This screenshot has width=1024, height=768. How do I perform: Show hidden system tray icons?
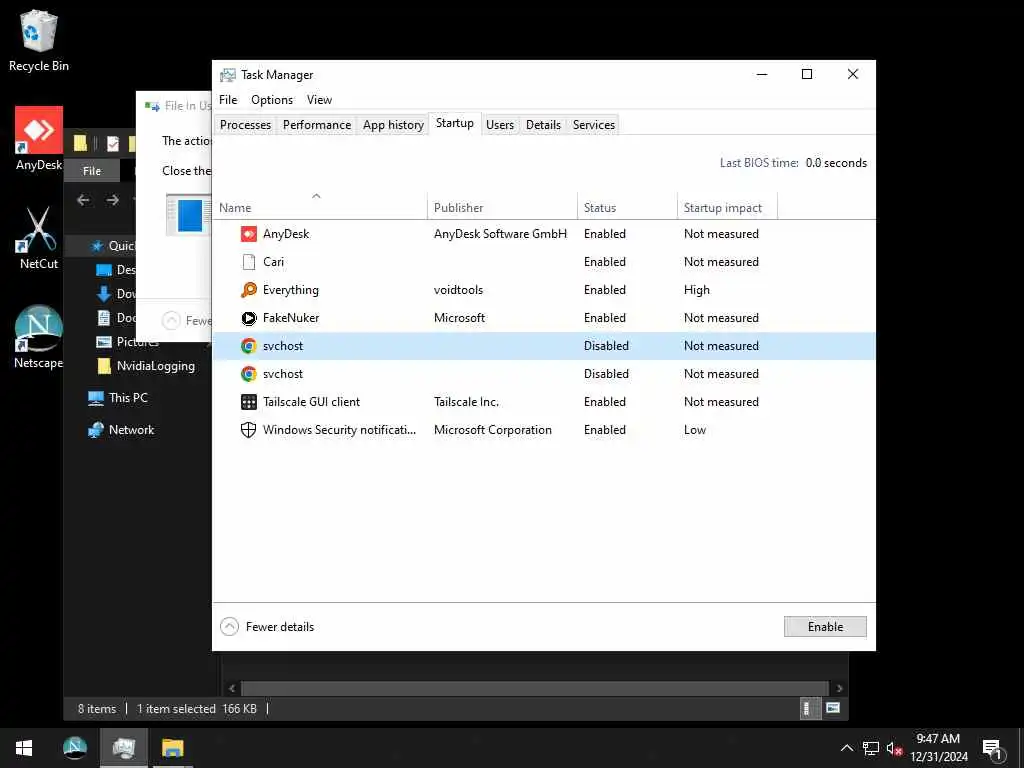(x=846, y=748)
